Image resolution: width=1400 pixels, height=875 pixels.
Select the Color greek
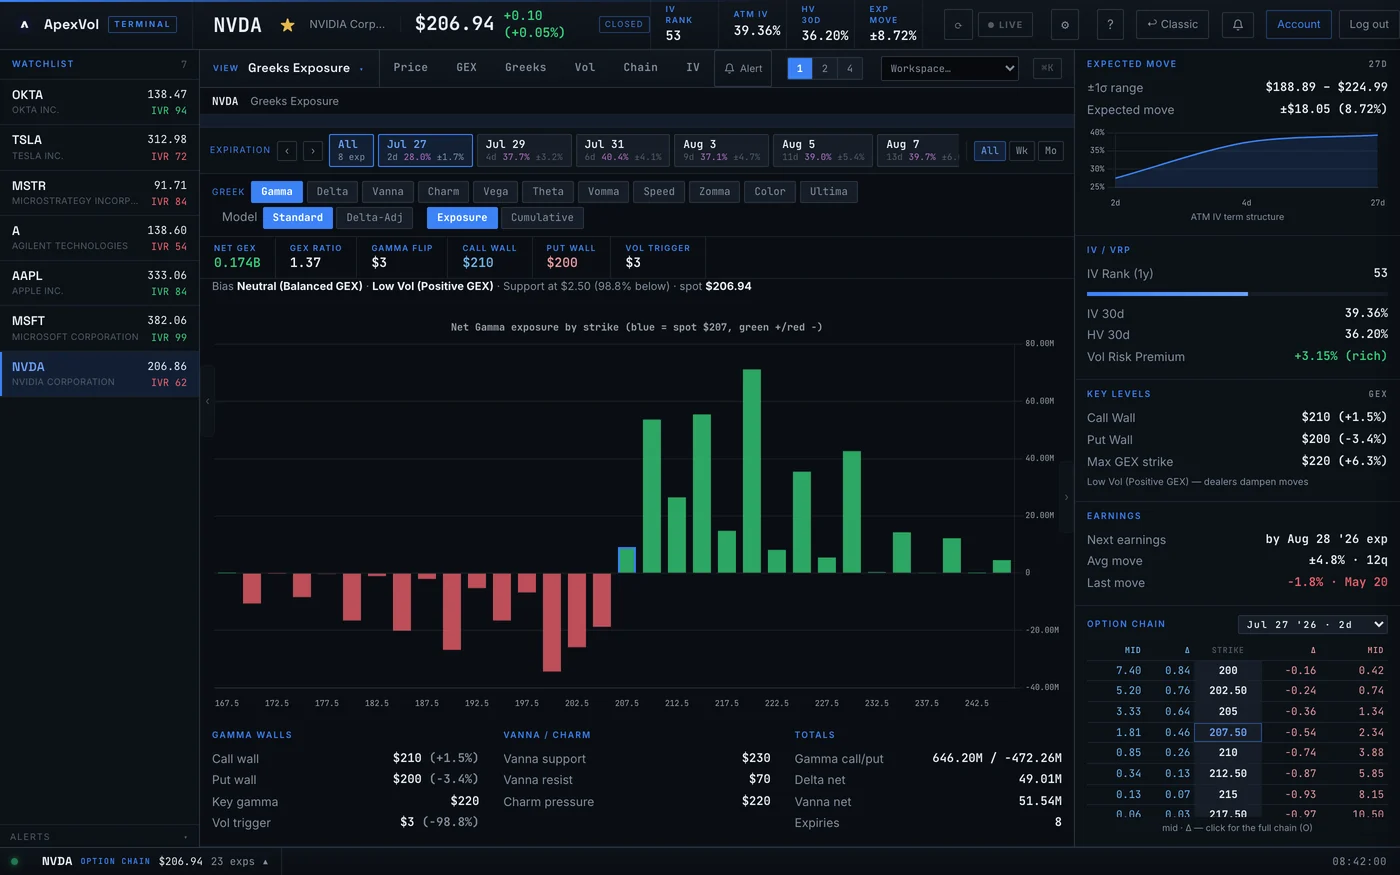tap(770, 192)
